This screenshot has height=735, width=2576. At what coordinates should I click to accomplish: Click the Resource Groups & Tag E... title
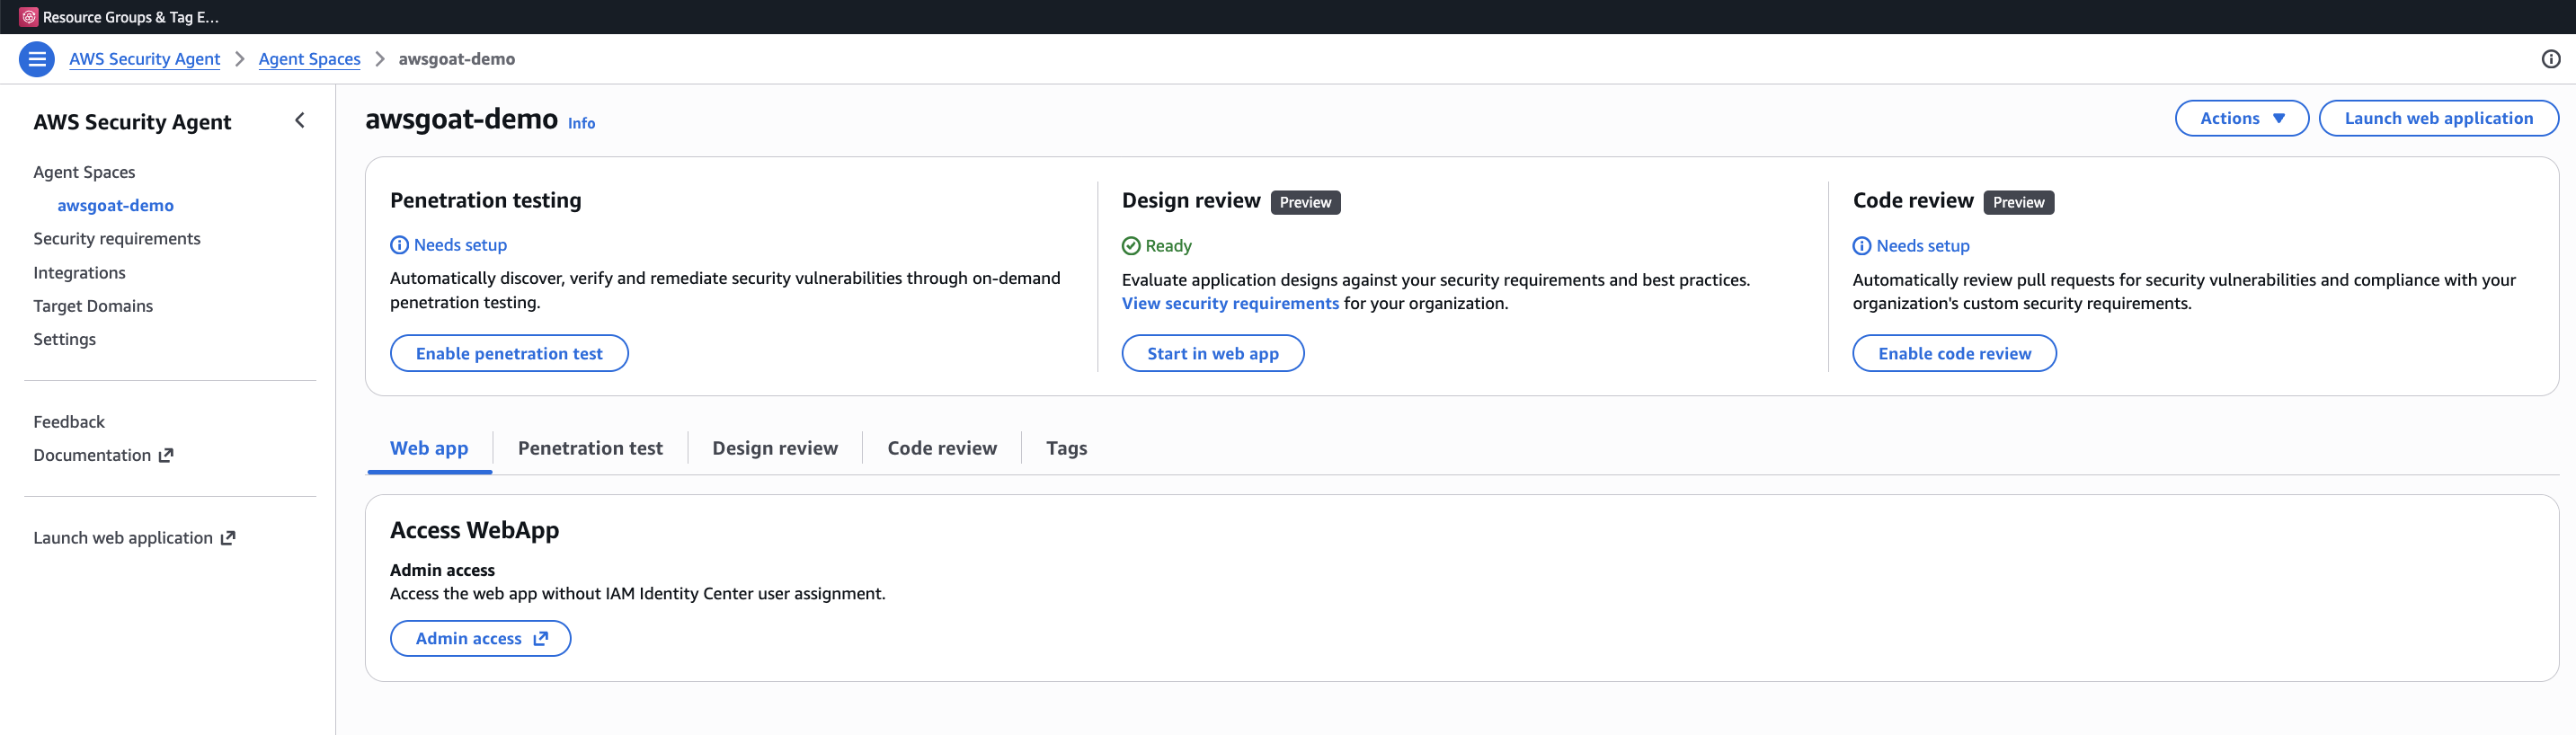130,17
